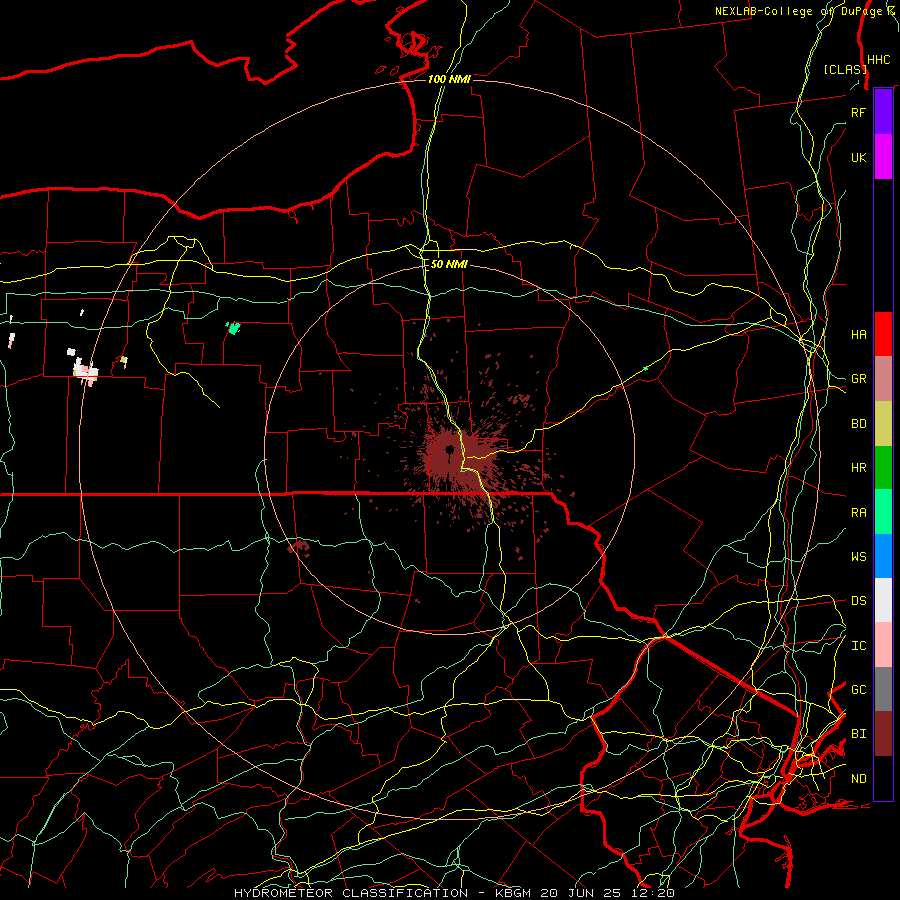This screenshot has width=900, height=900.
Task: Click the white and pink snow echo cluster
Action: point(86,370)
